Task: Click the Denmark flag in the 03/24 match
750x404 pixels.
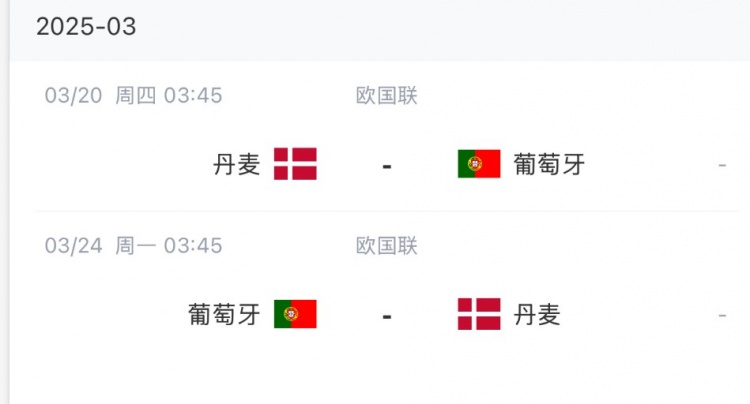Action: (x=479, y=314)
